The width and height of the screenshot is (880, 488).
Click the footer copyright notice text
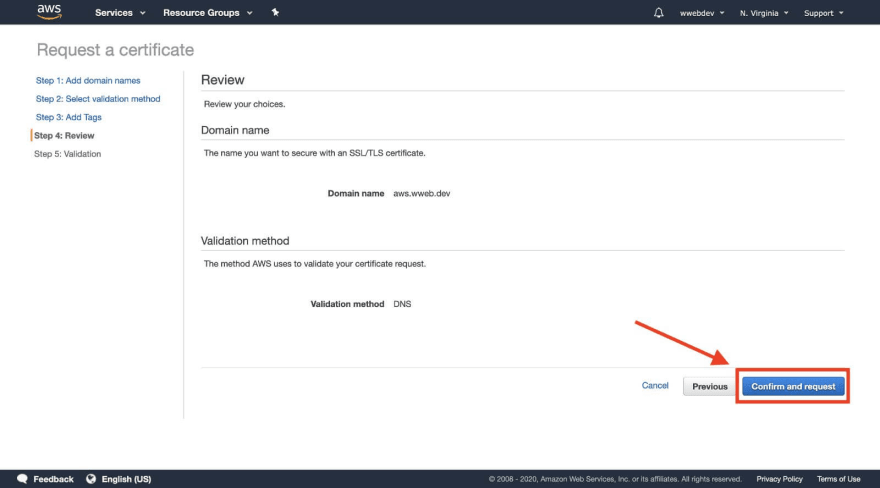tap(615, 479)
